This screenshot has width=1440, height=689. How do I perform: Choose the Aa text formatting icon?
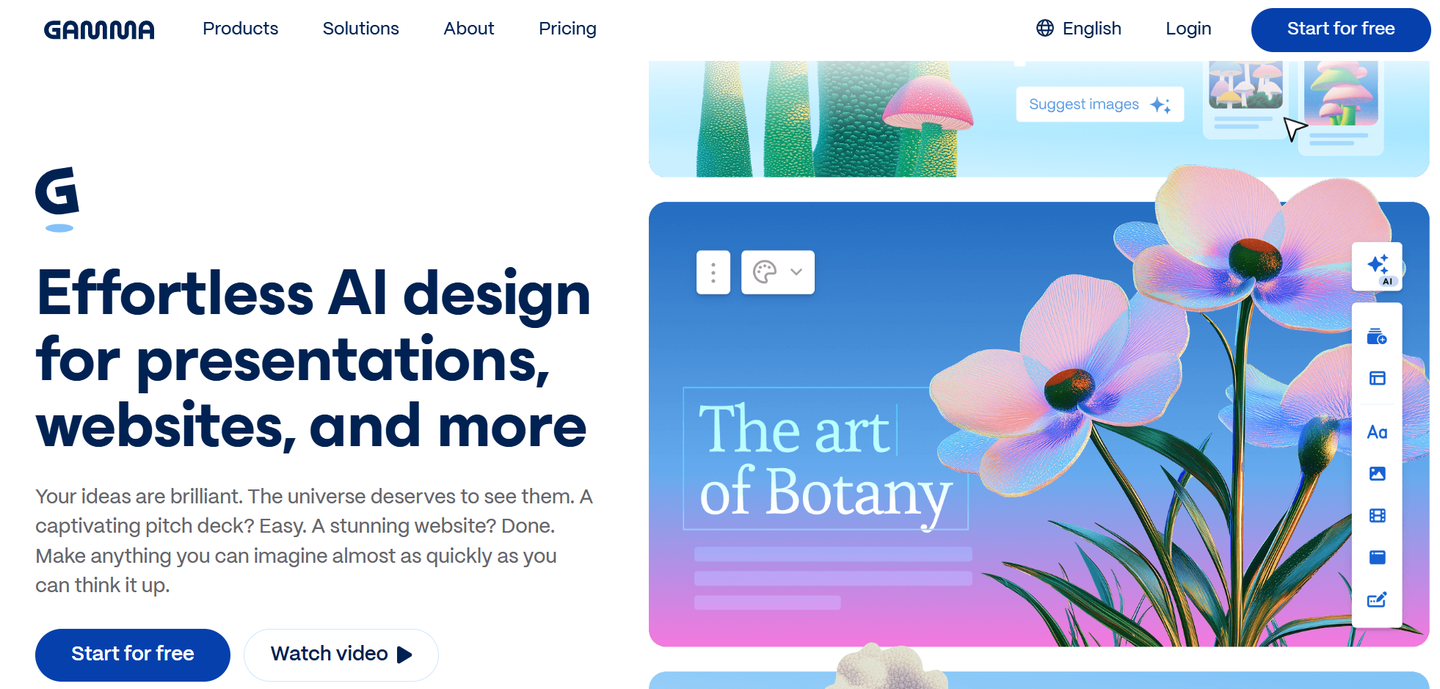pyautogui.click(x=1377, y=432)
